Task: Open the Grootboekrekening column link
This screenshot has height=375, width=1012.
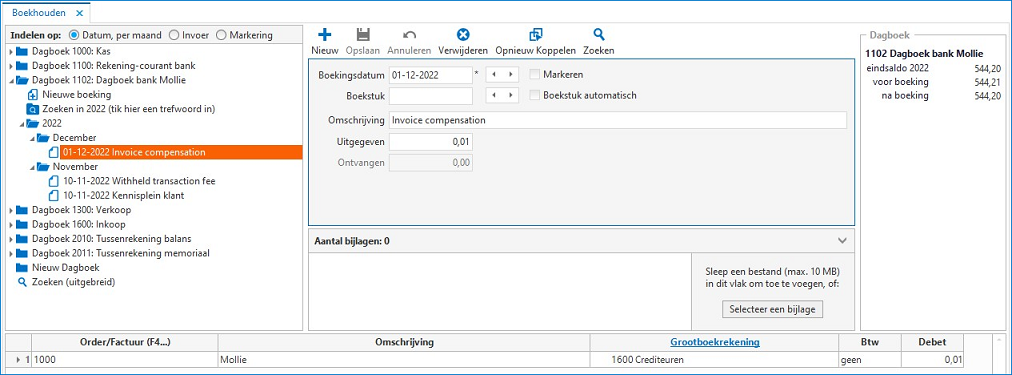Action: point(714,342)
